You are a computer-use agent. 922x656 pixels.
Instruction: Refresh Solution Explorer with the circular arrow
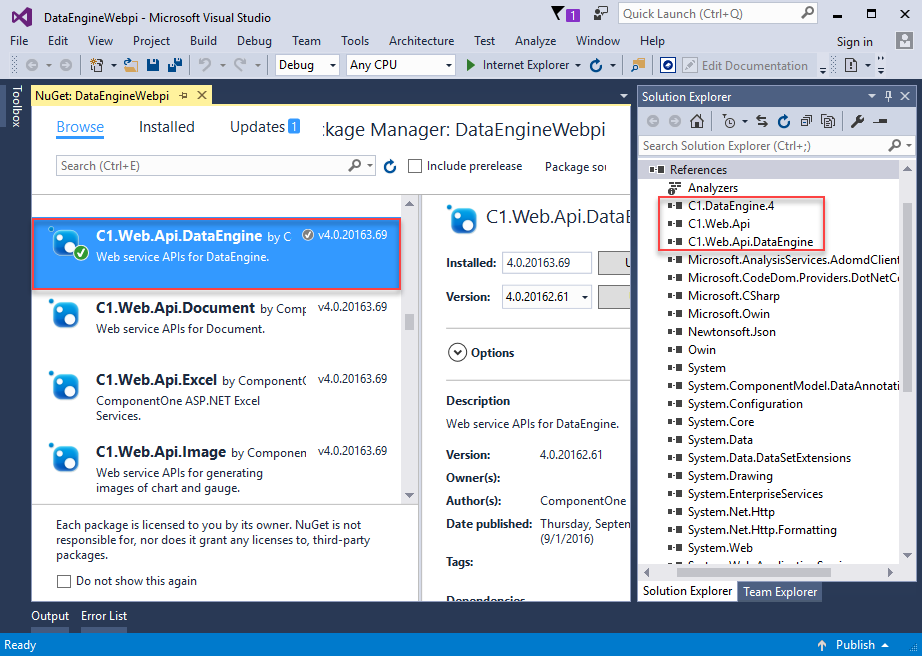pos(784,121)
